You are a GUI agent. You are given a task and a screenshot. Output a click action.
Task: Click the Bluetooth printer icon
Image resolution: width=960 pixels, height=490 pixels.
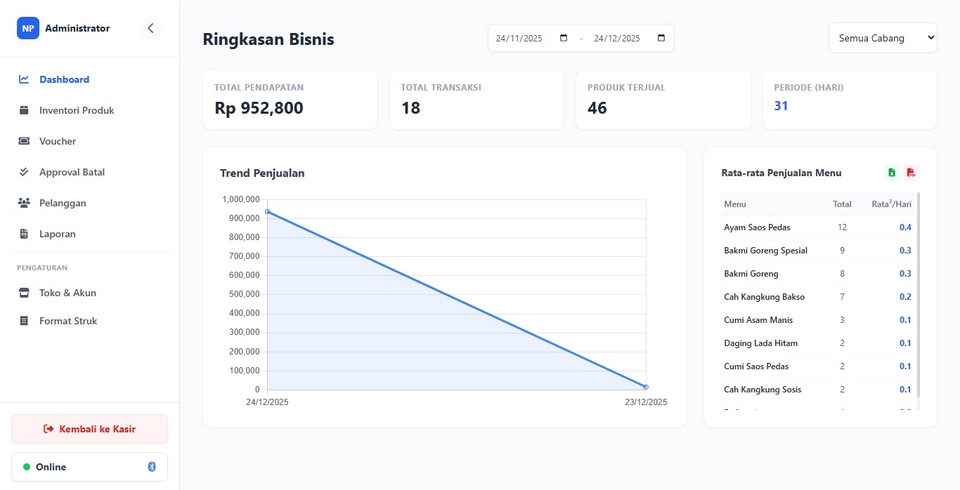[152, 467]
